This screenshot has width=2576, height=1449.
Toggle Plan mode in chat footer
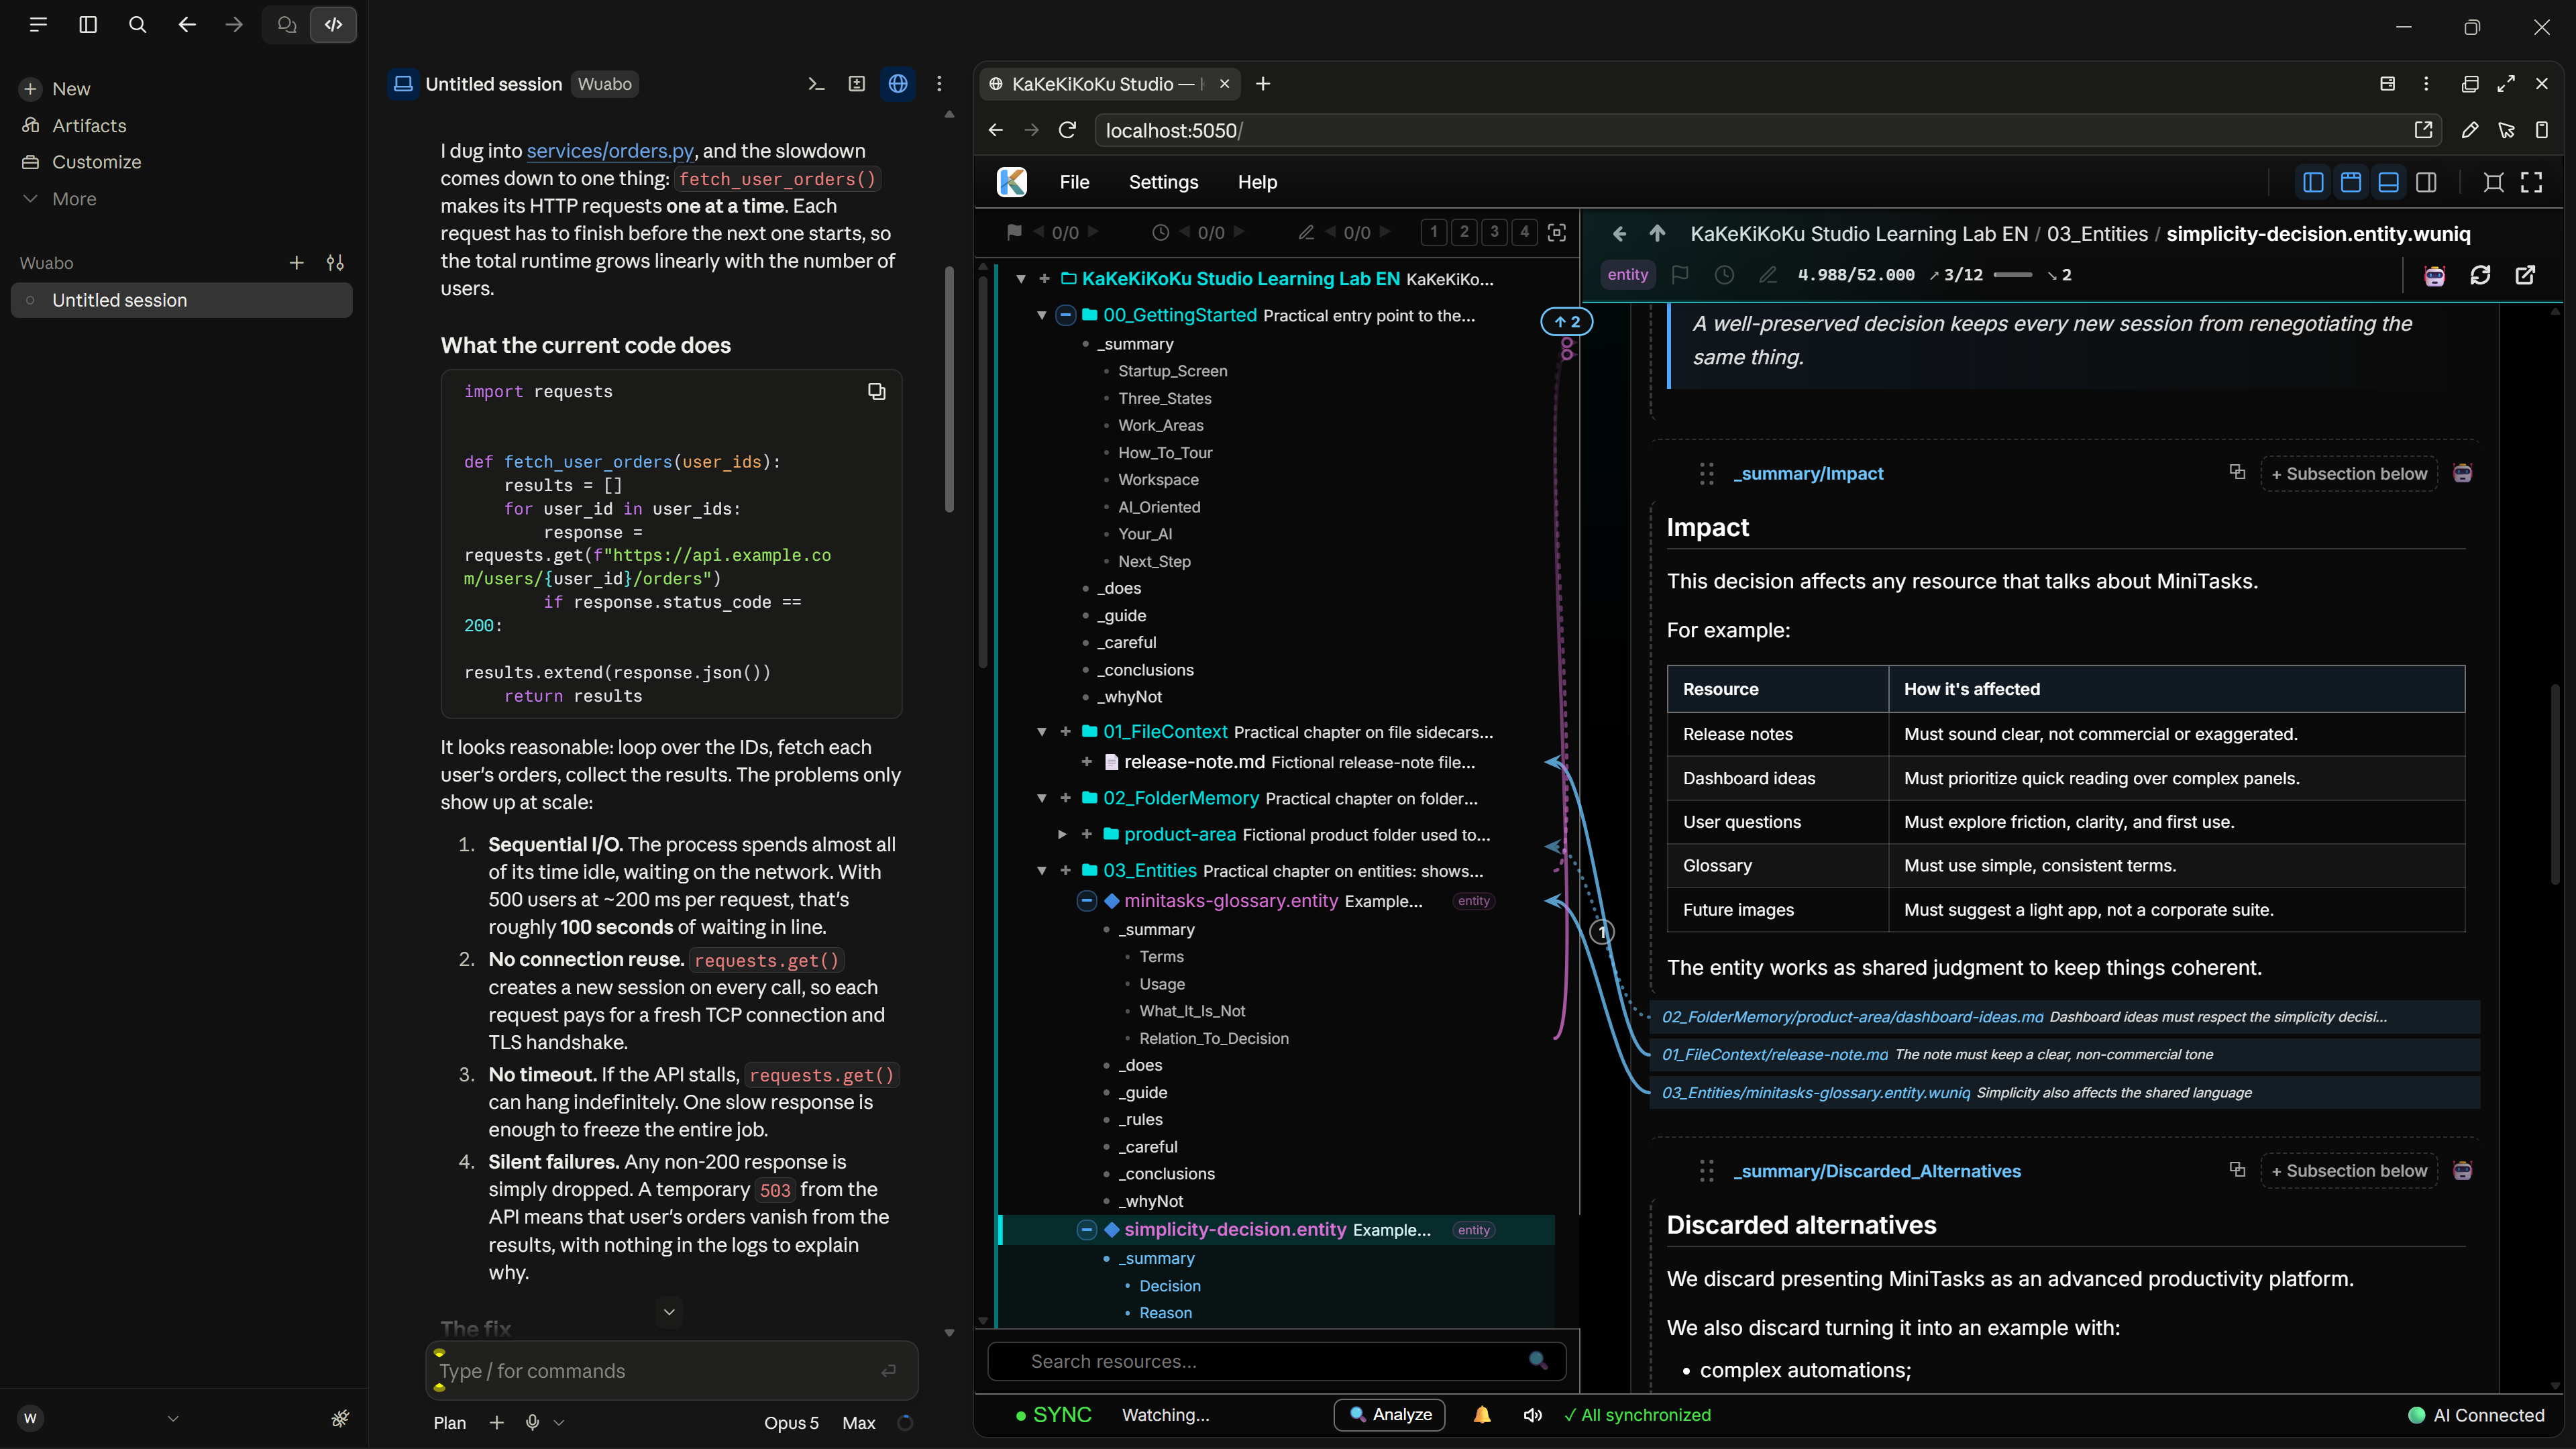click(450, 1422)
